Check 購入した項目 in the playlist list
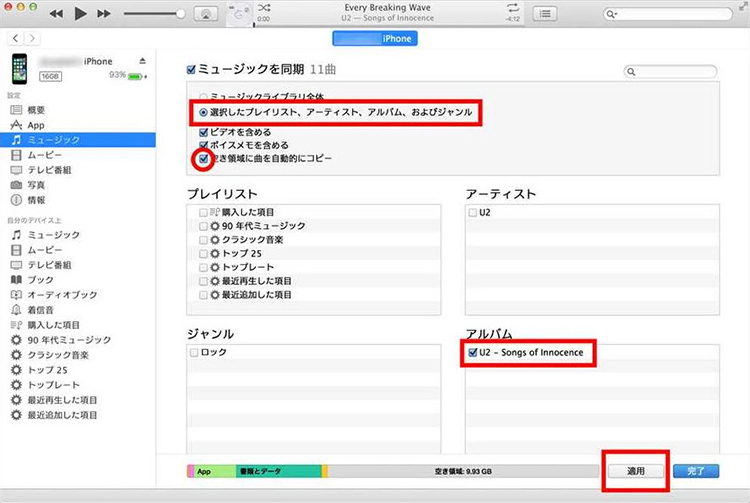 coord(203,212)
